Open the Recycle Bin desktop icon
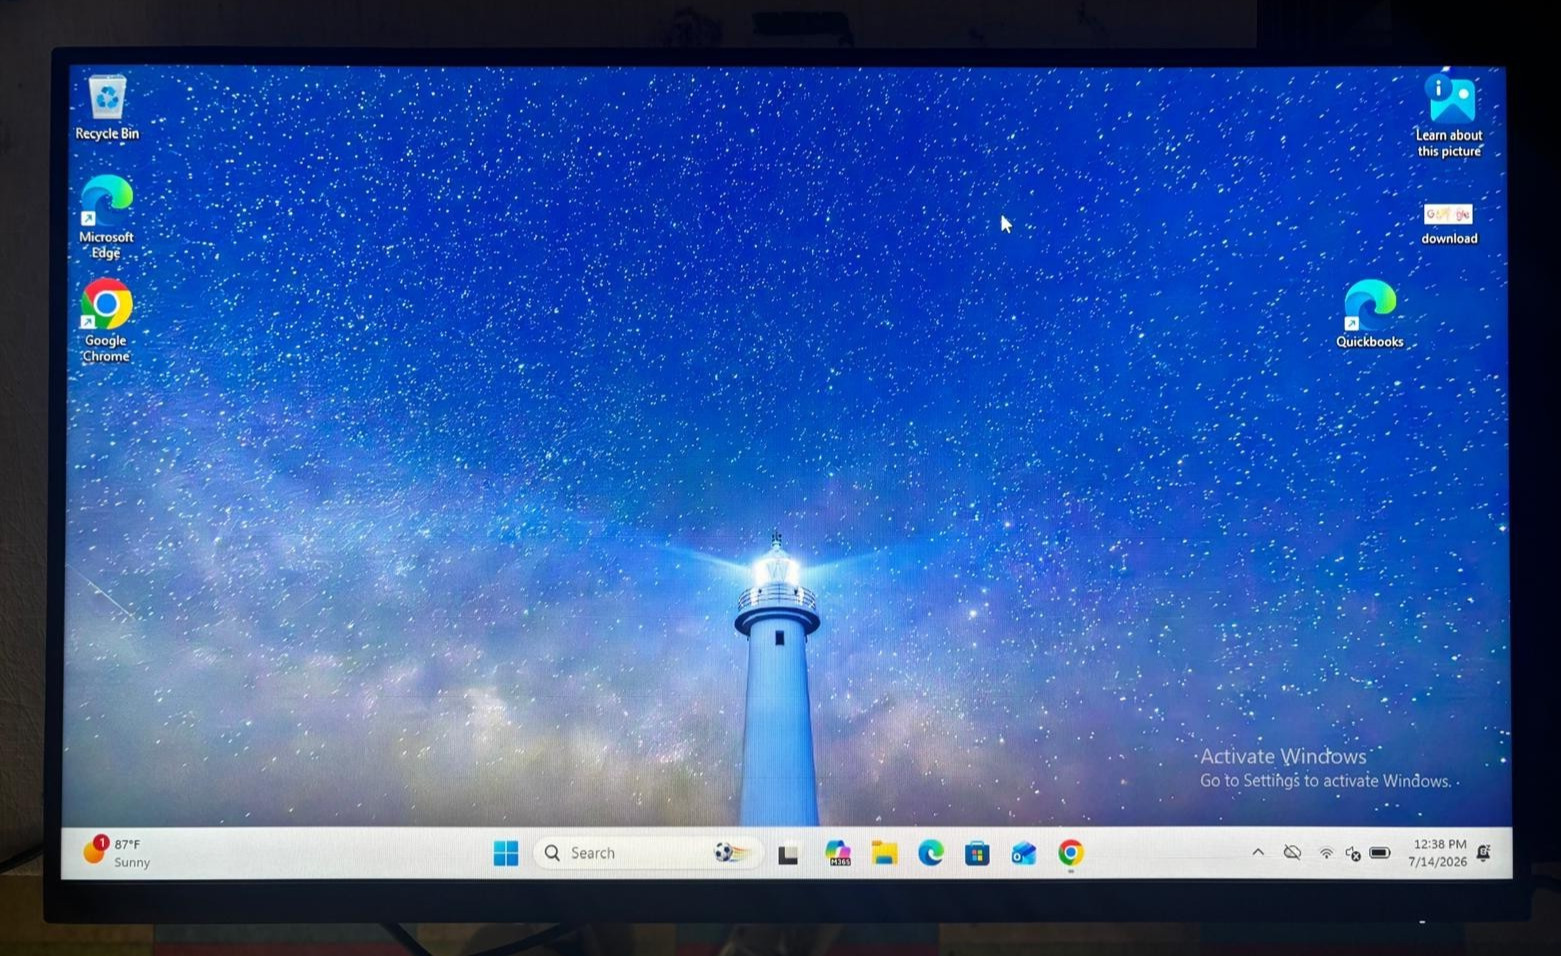1561x956 pixels. 107,108
